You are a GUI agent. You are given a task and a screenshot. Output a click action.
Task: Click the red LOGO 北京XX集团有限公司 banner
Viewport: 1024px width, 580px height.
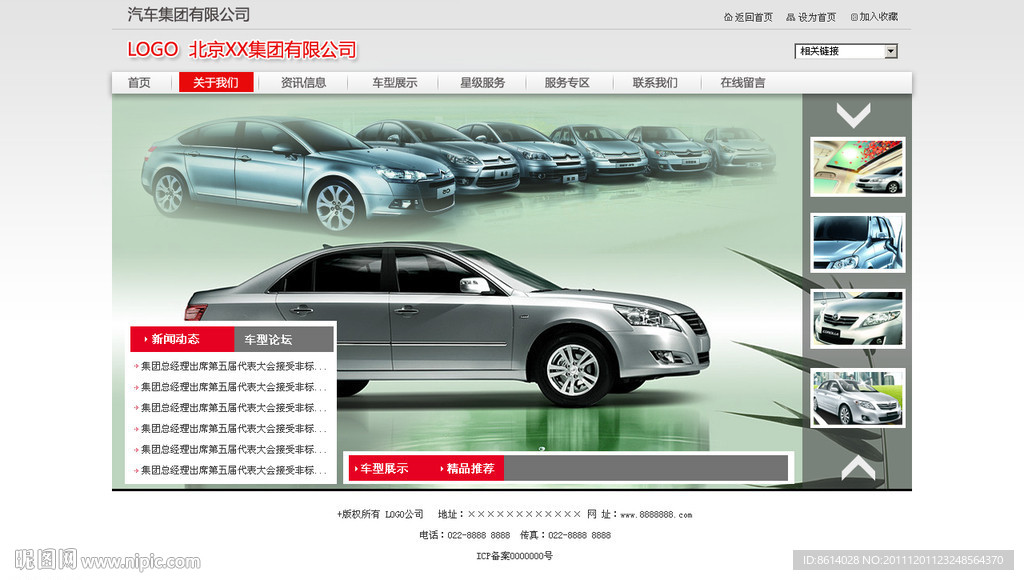coord(240,48)
